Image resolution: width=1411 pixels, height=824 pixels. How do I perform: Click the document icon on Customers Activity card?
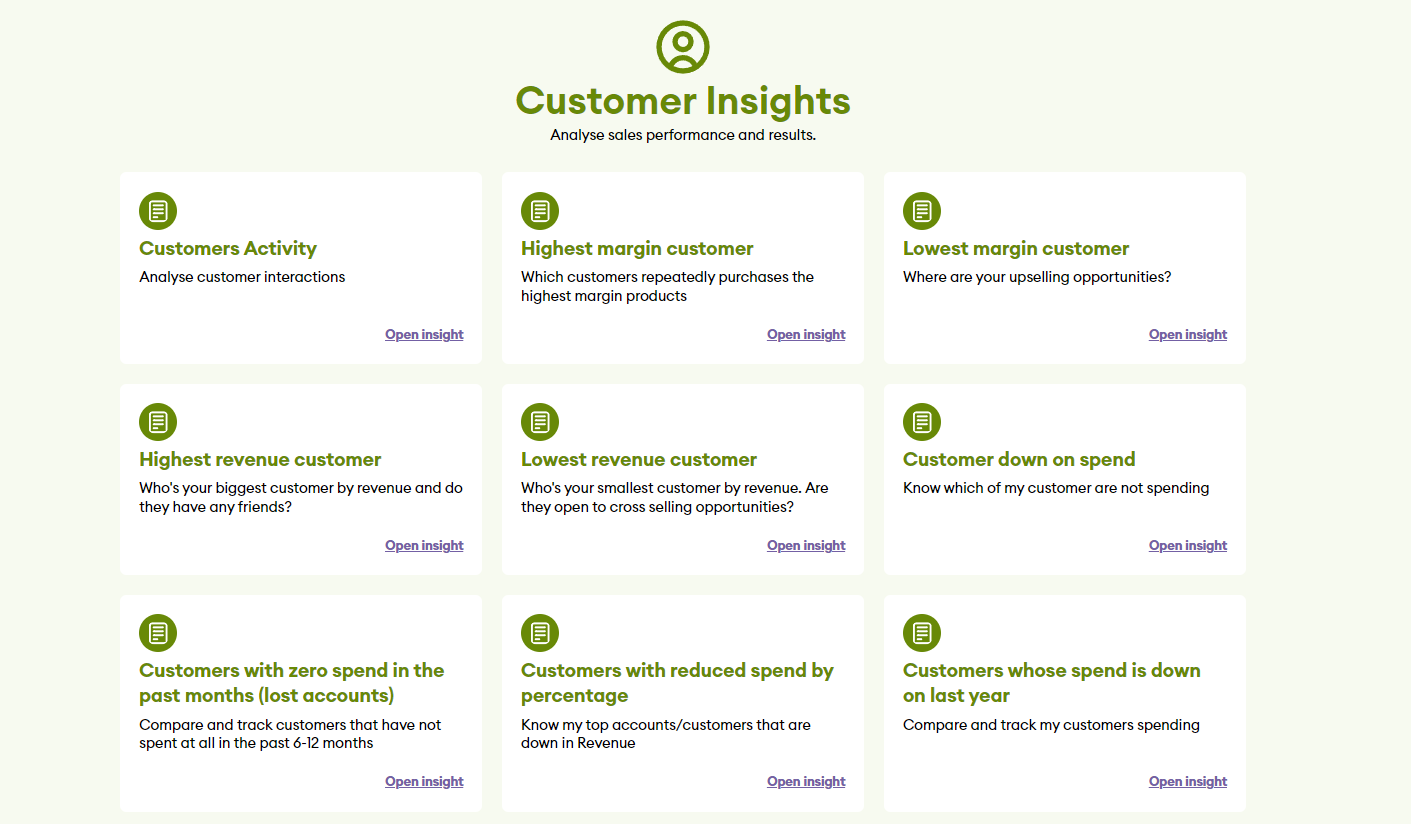coord(158,211)
